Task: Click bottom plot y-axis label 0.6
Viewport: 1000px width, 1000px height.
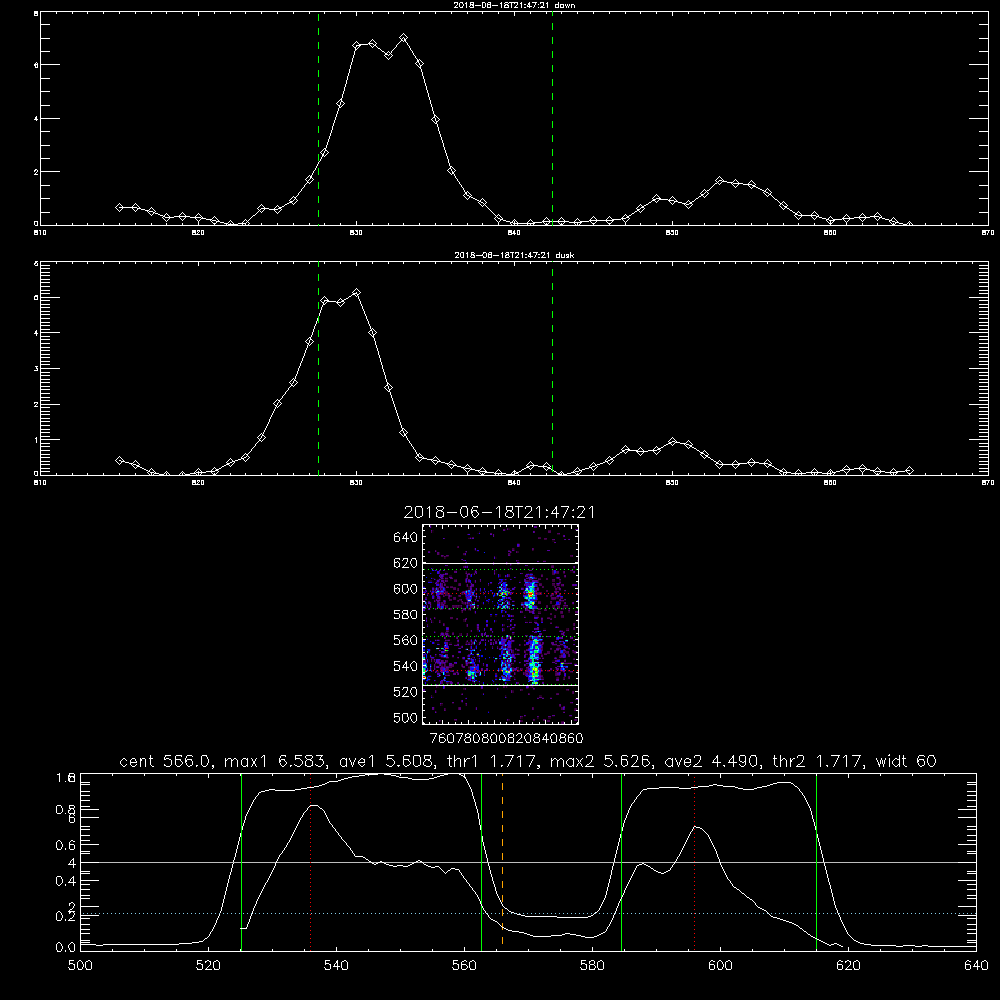Action: coord(66,845)
